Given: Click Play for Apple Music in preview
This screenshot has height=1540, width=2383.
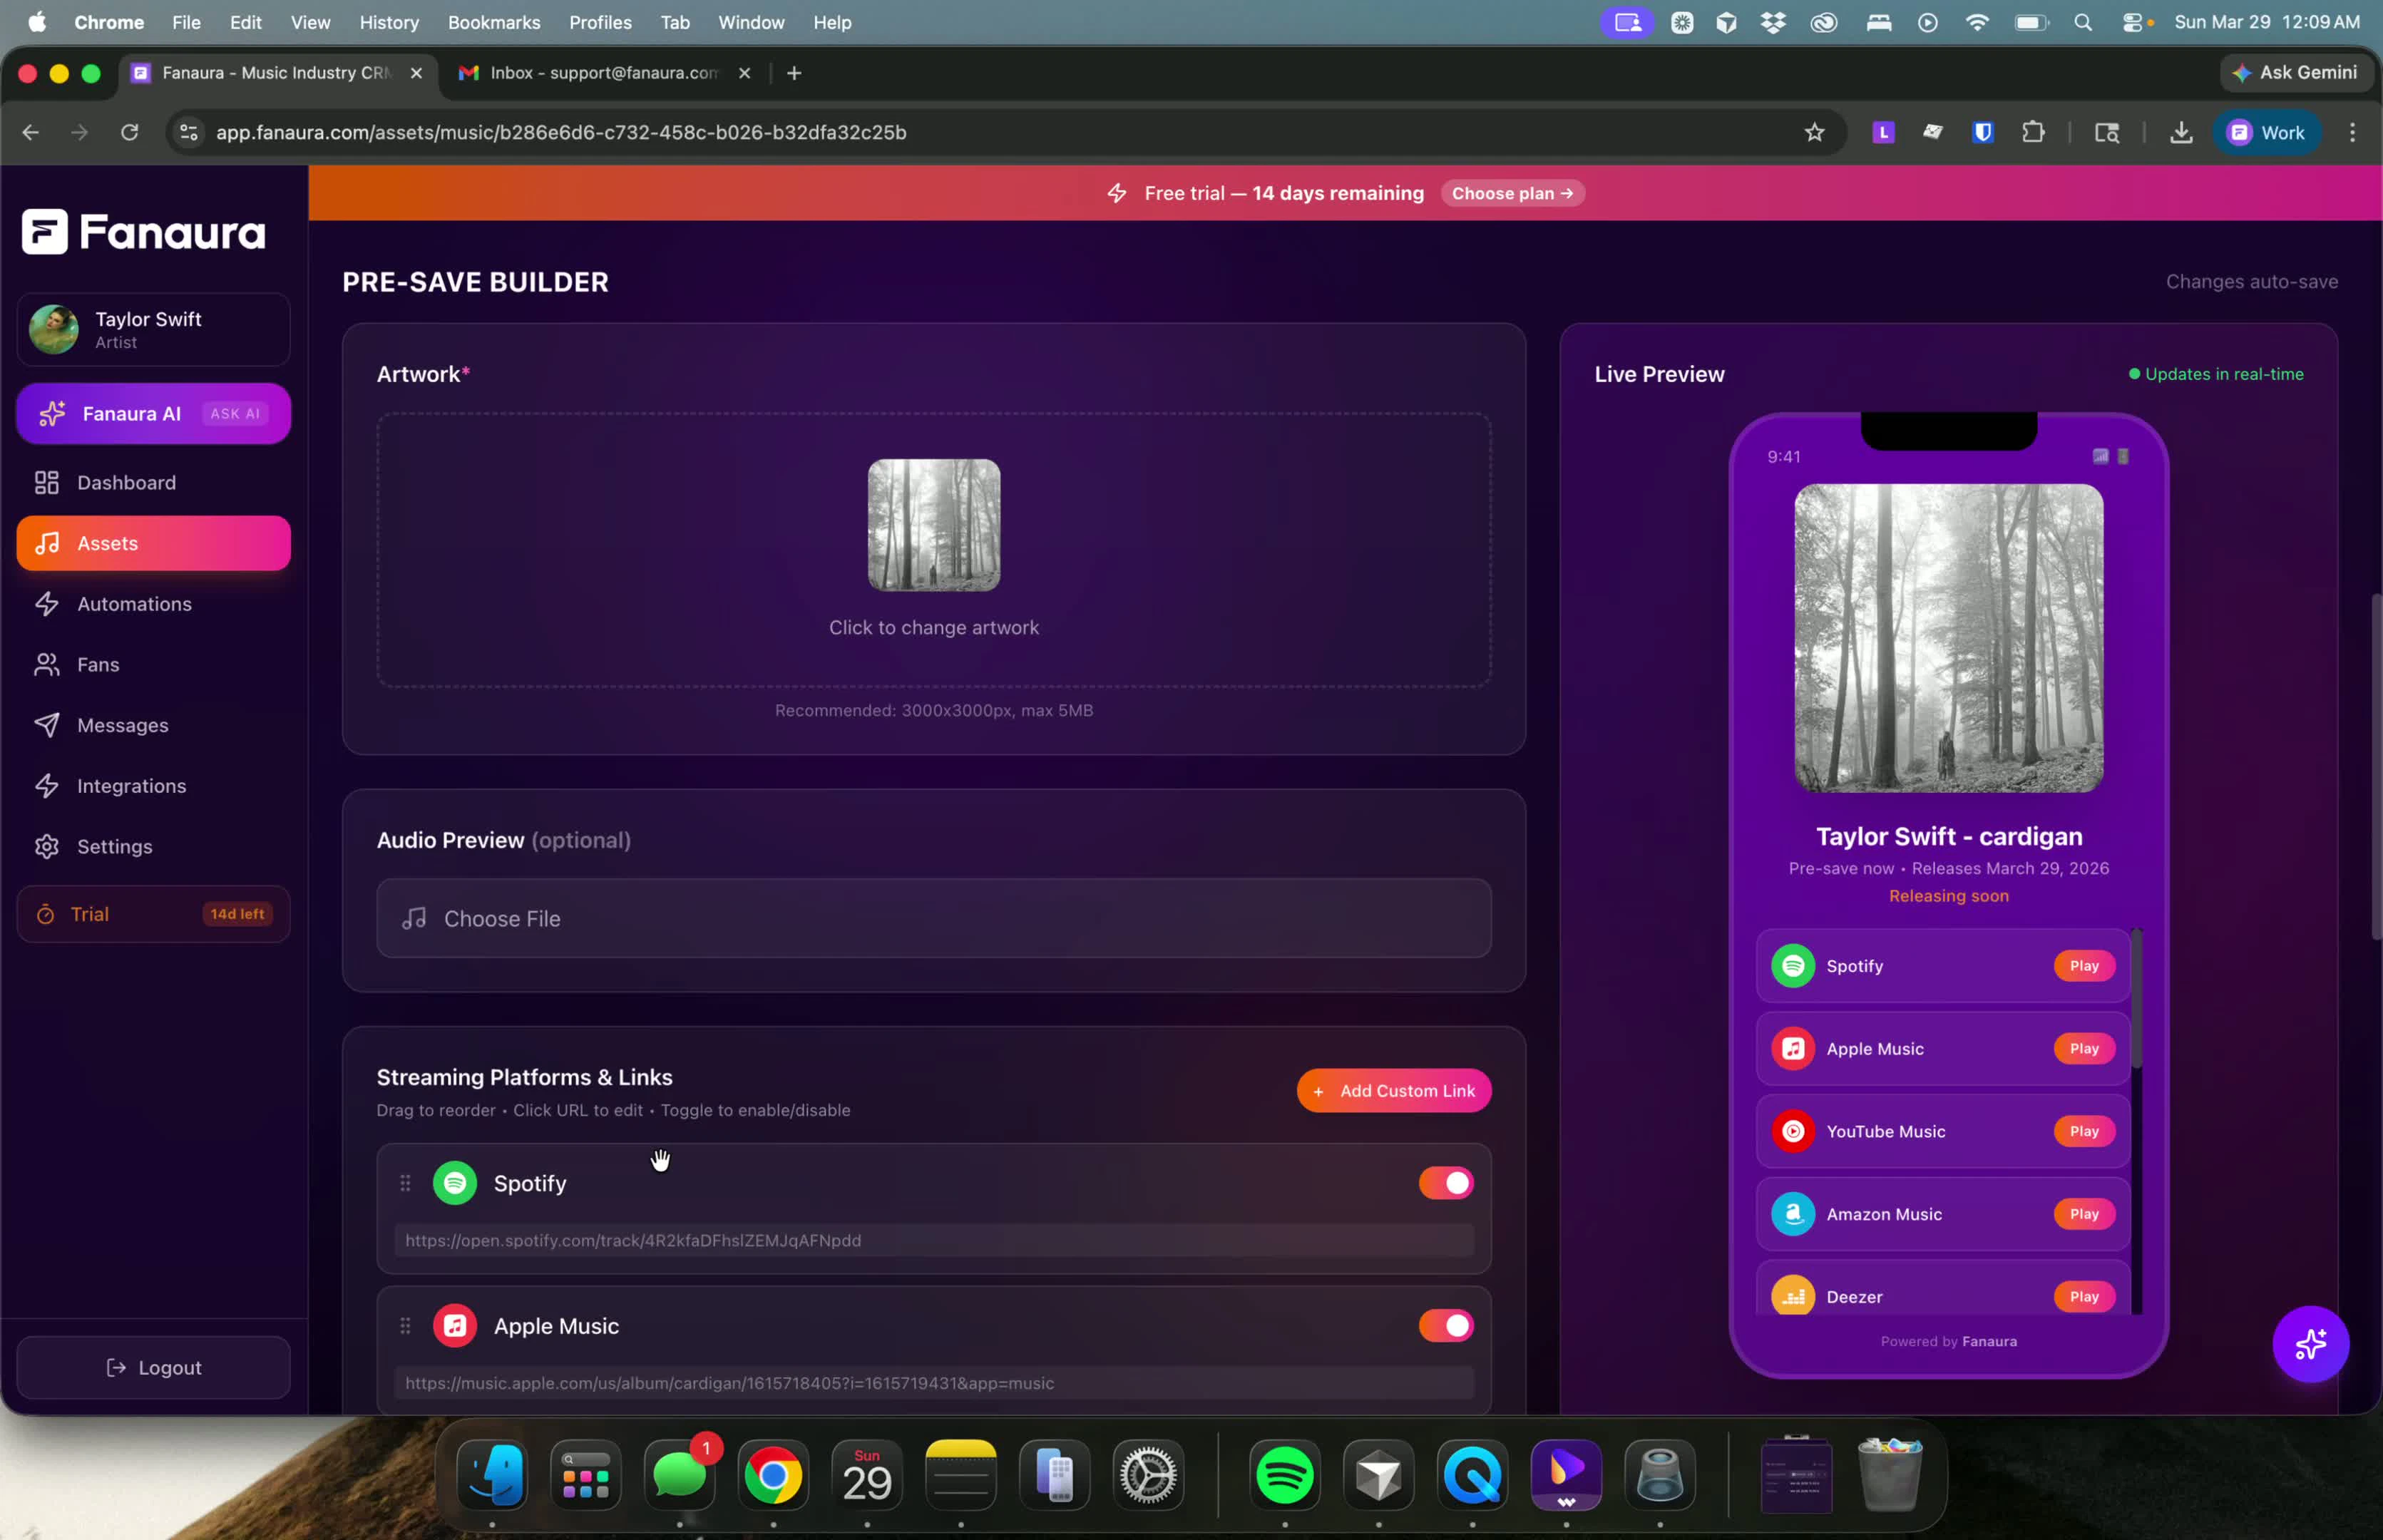Looking at the screenshot, I should (2084, 1048).
